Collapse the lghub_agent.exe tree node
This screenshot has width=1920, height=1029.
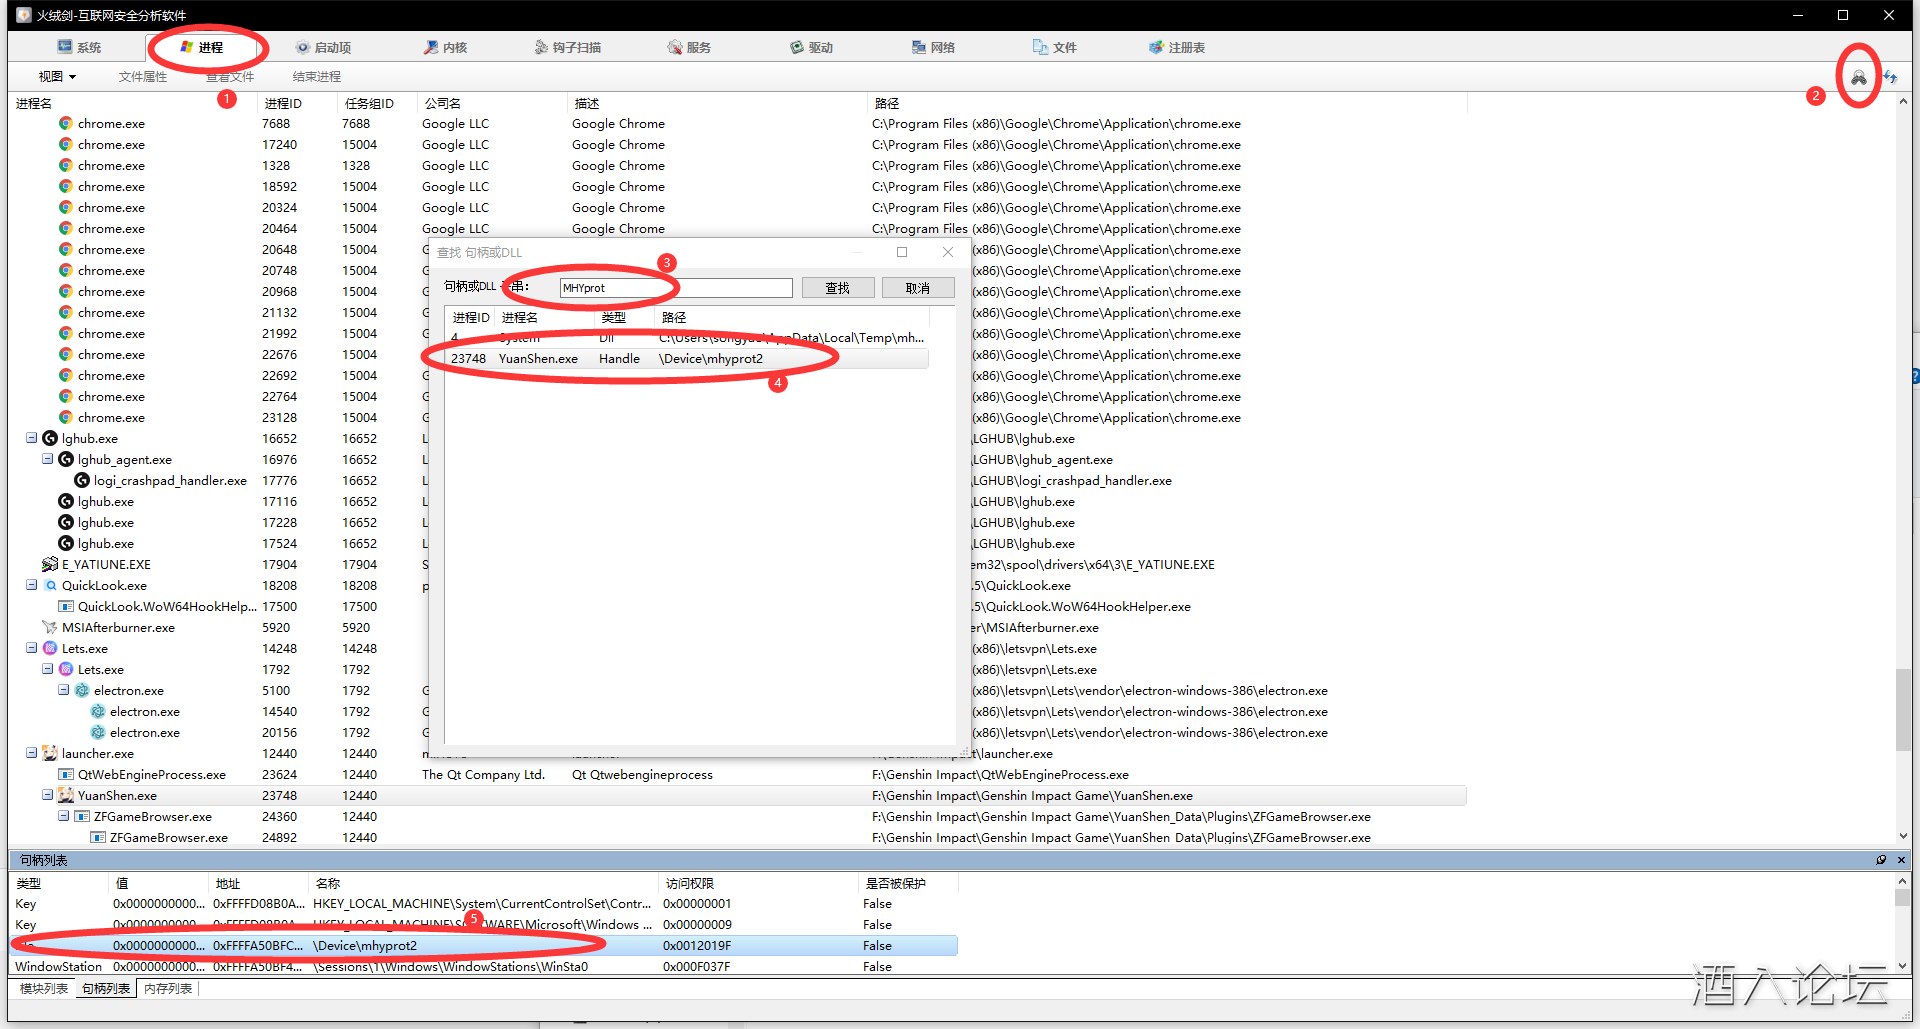click(48, 459)
